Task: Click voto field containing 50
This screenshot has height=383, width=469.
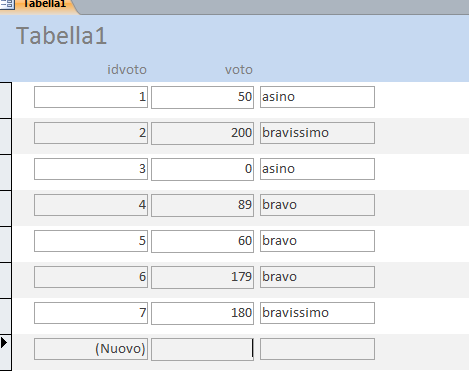Action: [202, 97]
